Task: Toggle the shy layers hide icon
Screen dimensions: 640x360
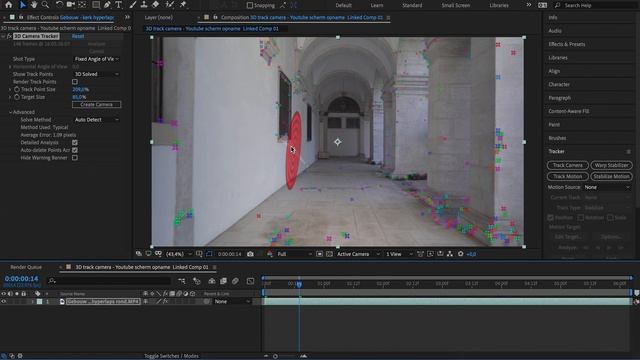Action: point(212,281)
